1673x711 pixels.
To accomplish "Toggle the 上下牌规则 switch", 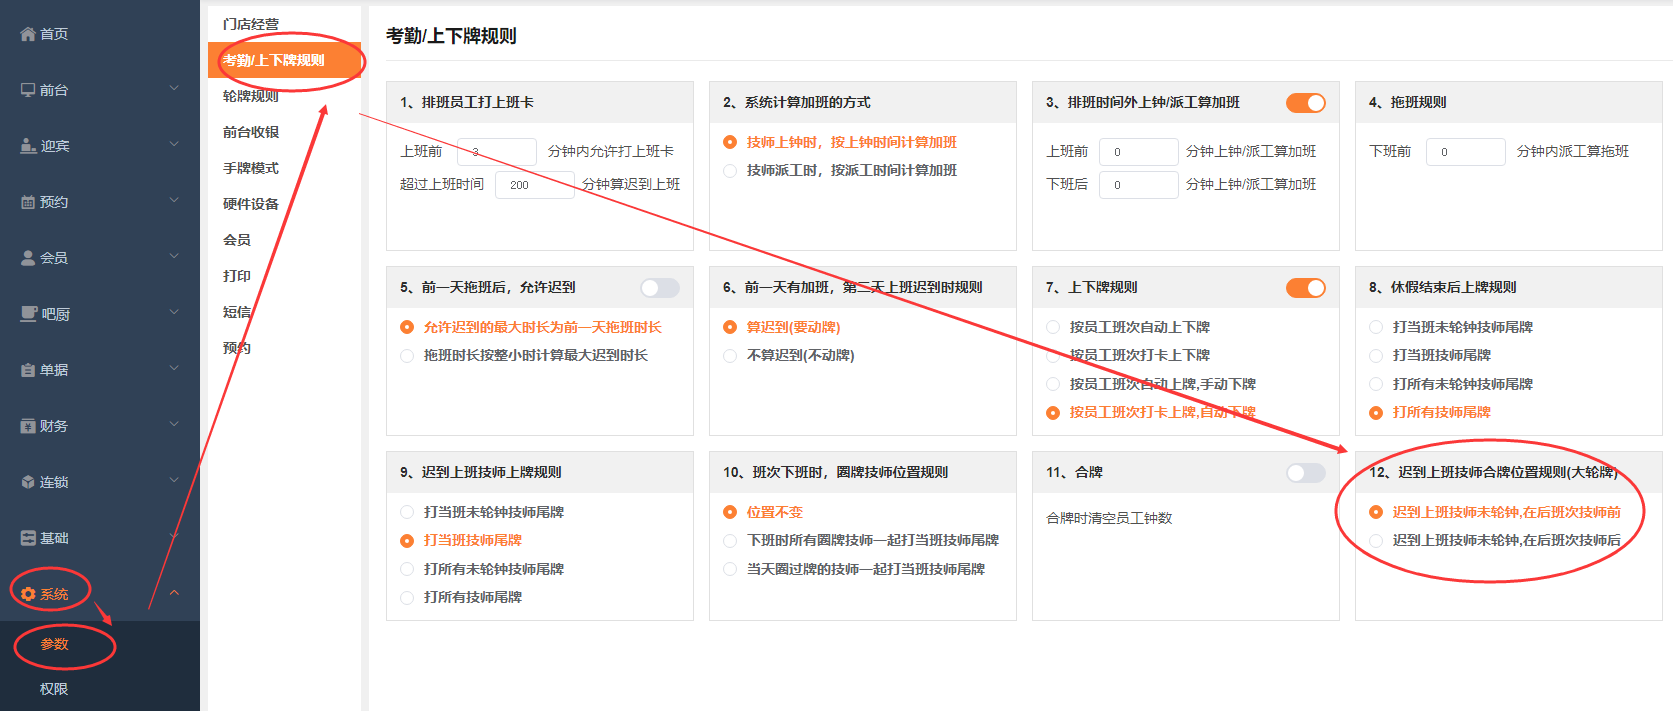I will [1306, 288].
